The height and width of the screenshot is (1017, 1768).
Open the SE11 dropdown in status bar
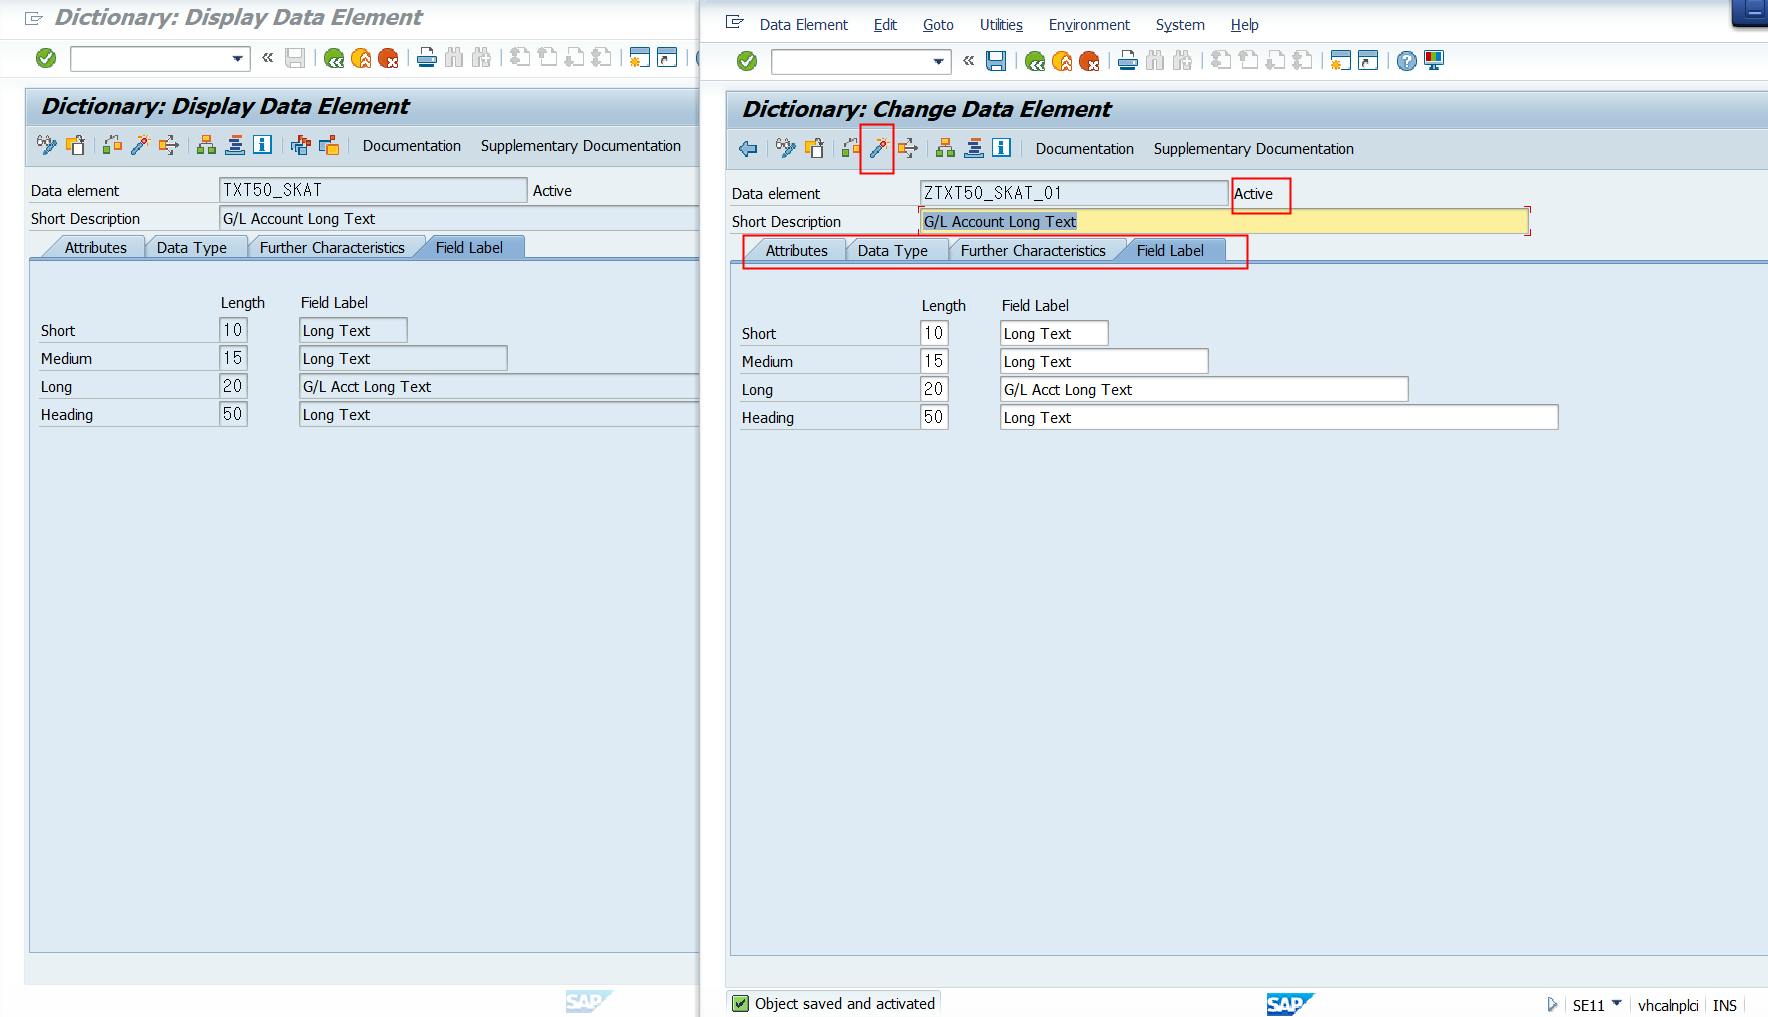pyautogui.click(x=1617, y=1003)
